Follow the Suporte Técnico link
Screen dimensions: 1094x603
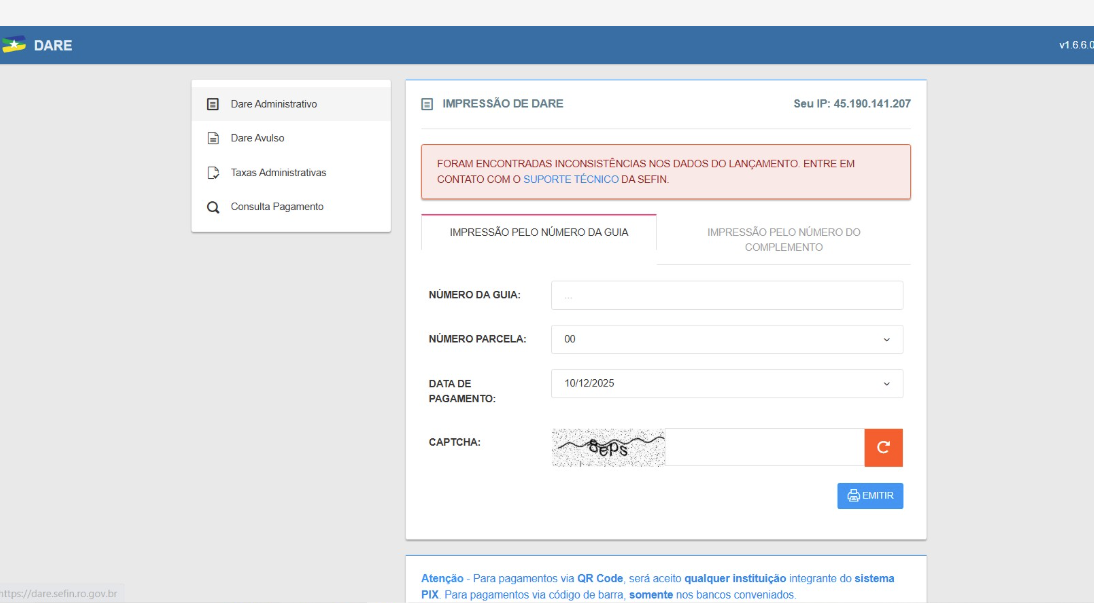click(570, 179)
